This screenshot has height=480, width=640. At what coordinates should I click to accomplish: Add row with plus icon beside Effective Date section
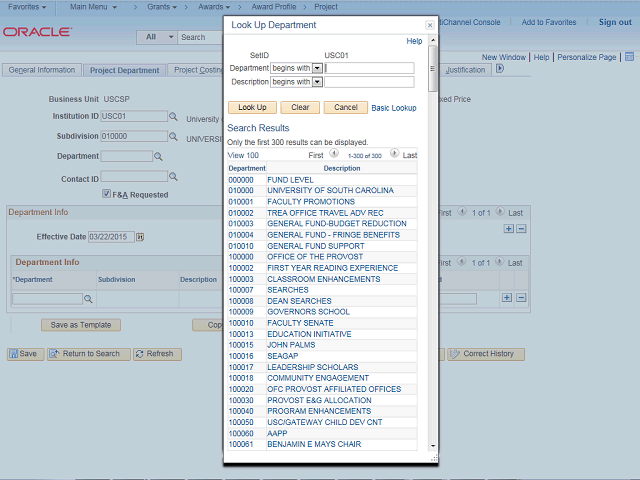pyautogui.click(x=509, y=229)
